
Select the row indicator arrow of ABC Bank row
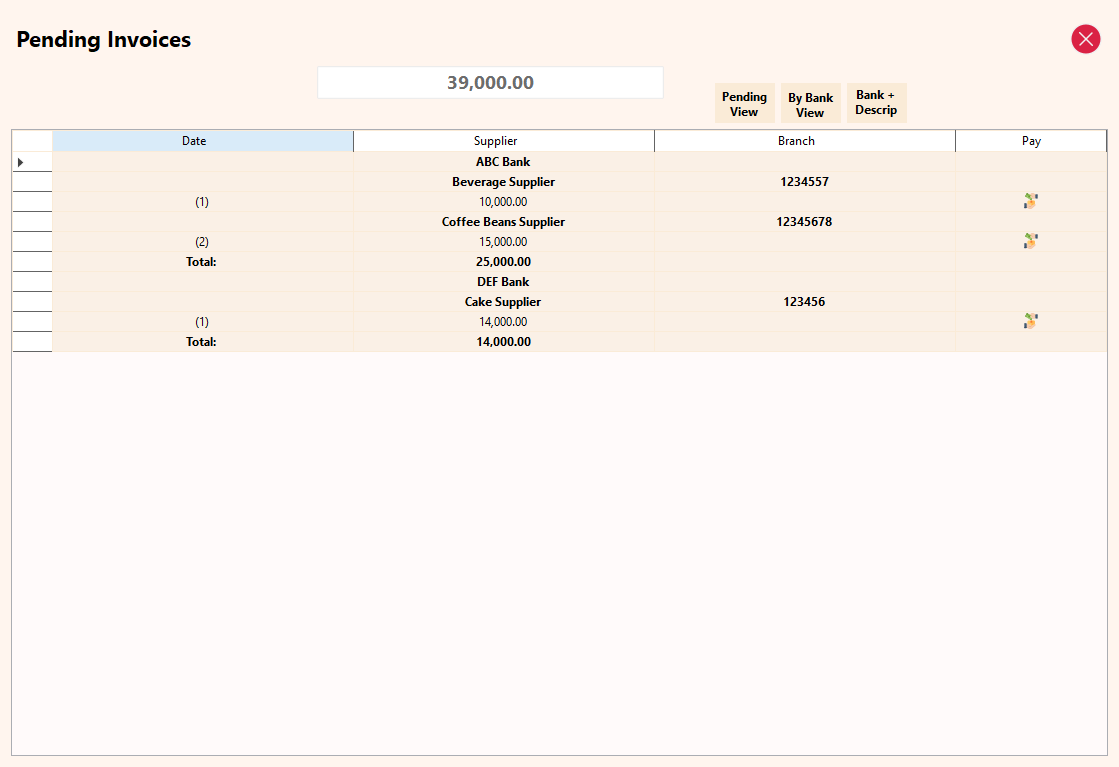pos(21,162)
